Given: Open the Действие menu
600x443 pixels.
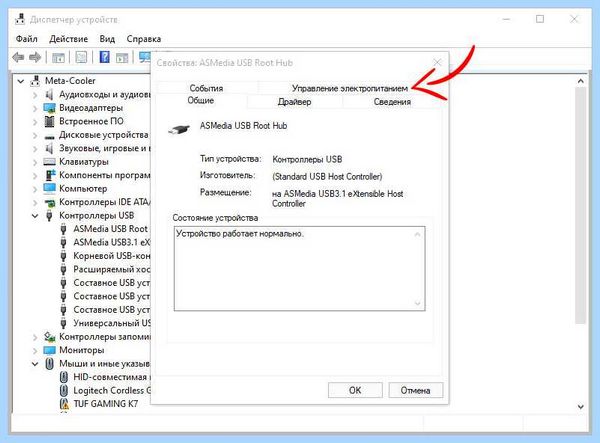Looking at the screenshot, I should point(68,39).
